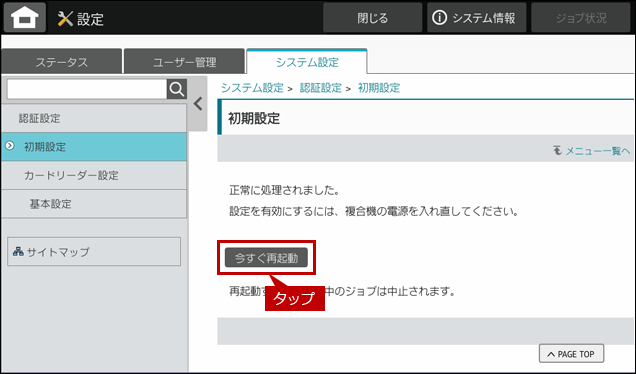
Task: Open システム情報
Action: point(477,18)
